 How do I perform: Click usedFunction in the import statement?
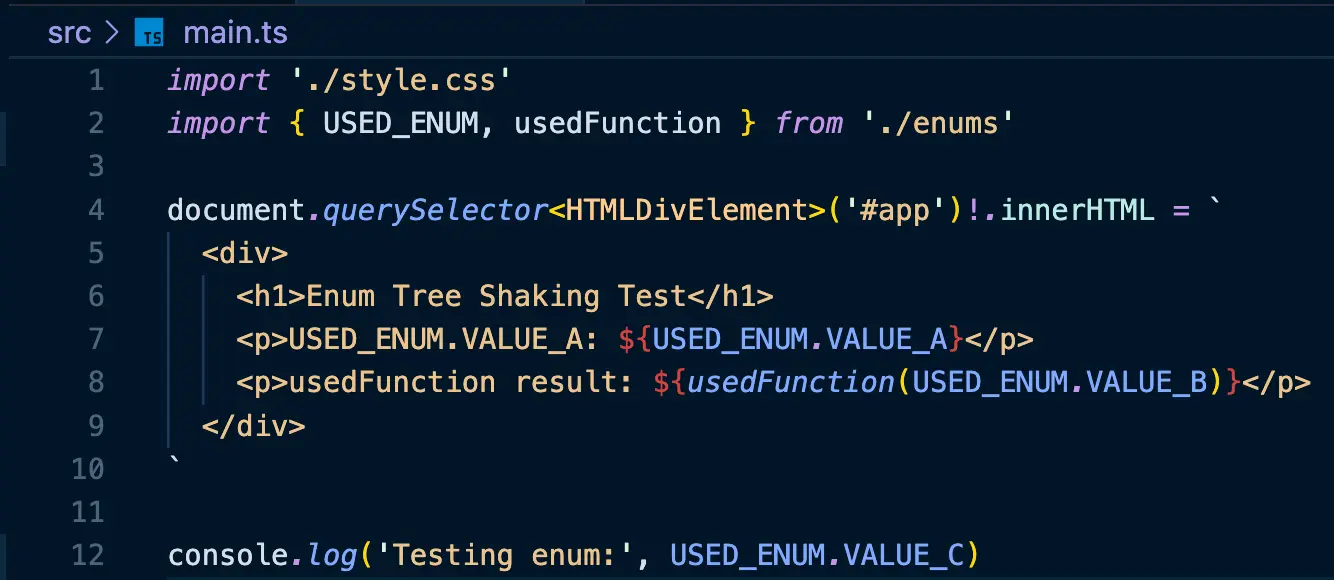(617, 123)
